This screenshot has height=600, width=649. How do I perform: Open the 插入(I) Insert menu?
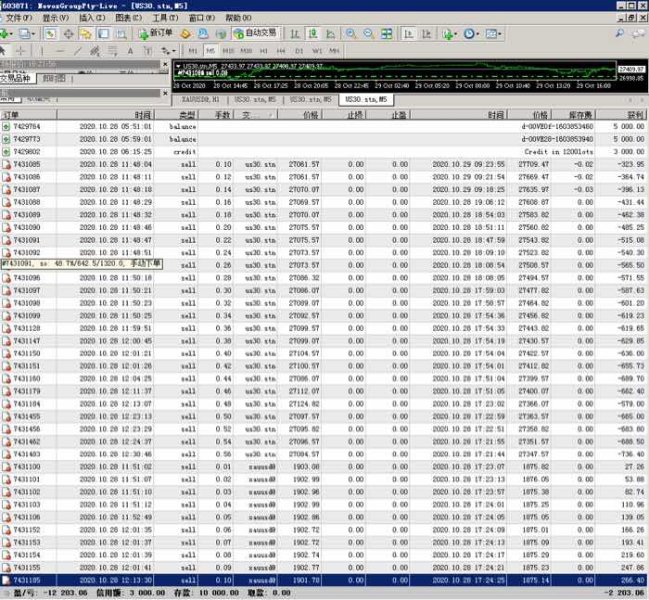[x=92, y=18]
